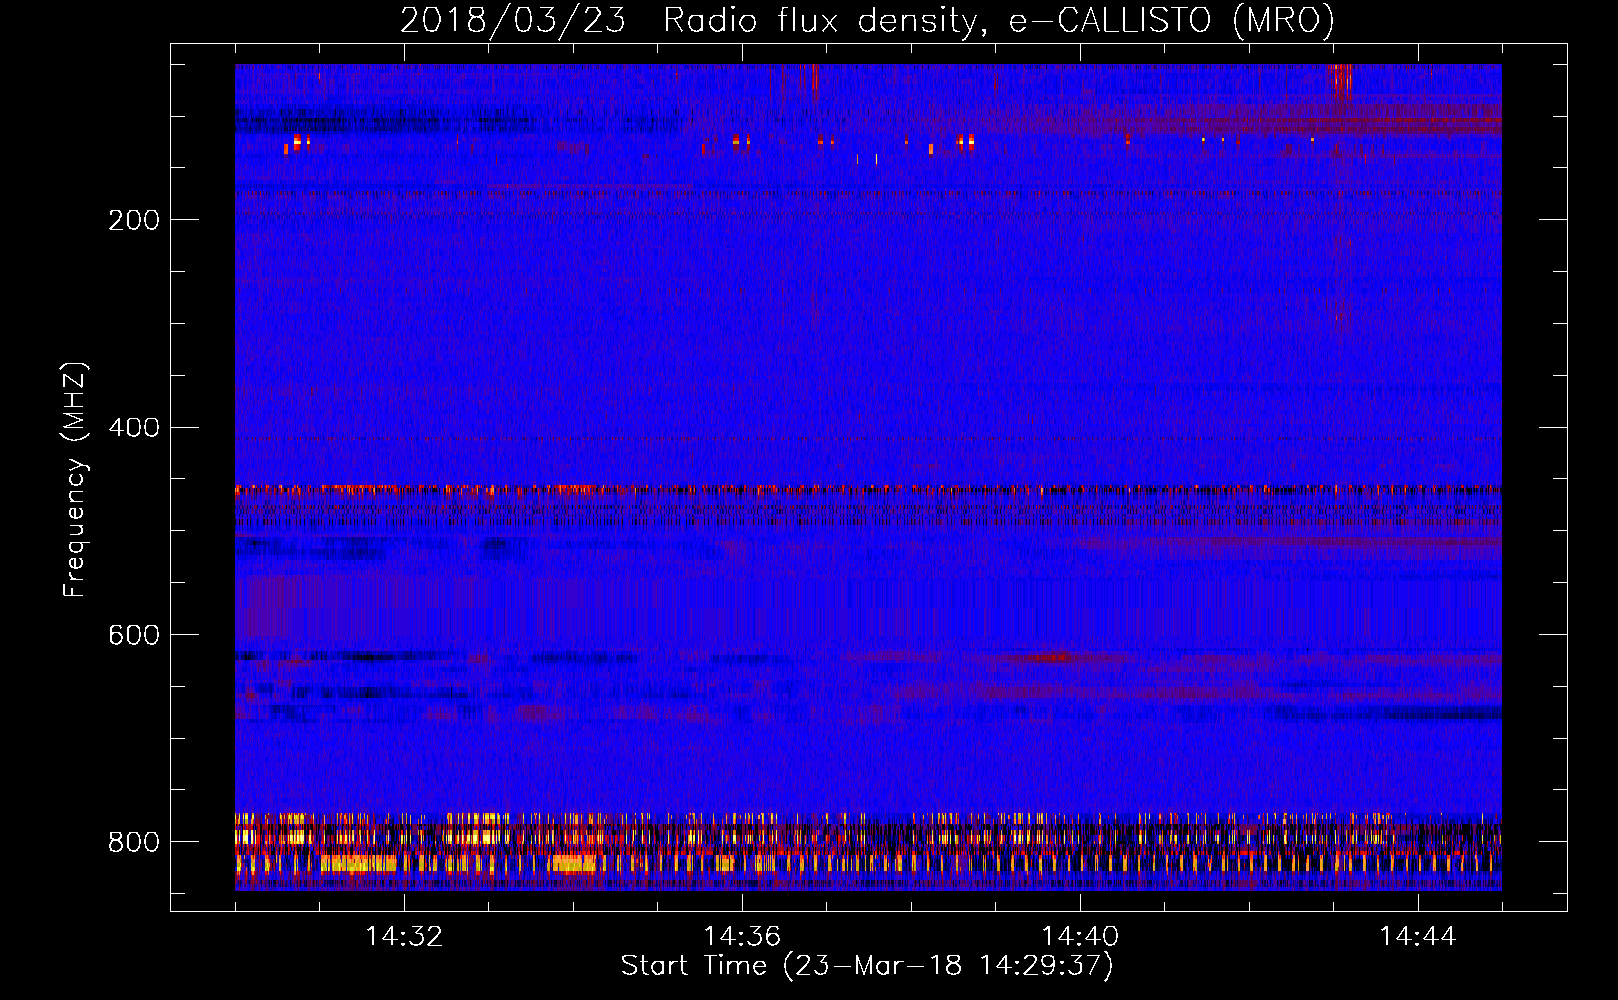Click the 600 frequency tick label
The height and width of the screenshot is (1000, 1618).
[x=134, y=635]
